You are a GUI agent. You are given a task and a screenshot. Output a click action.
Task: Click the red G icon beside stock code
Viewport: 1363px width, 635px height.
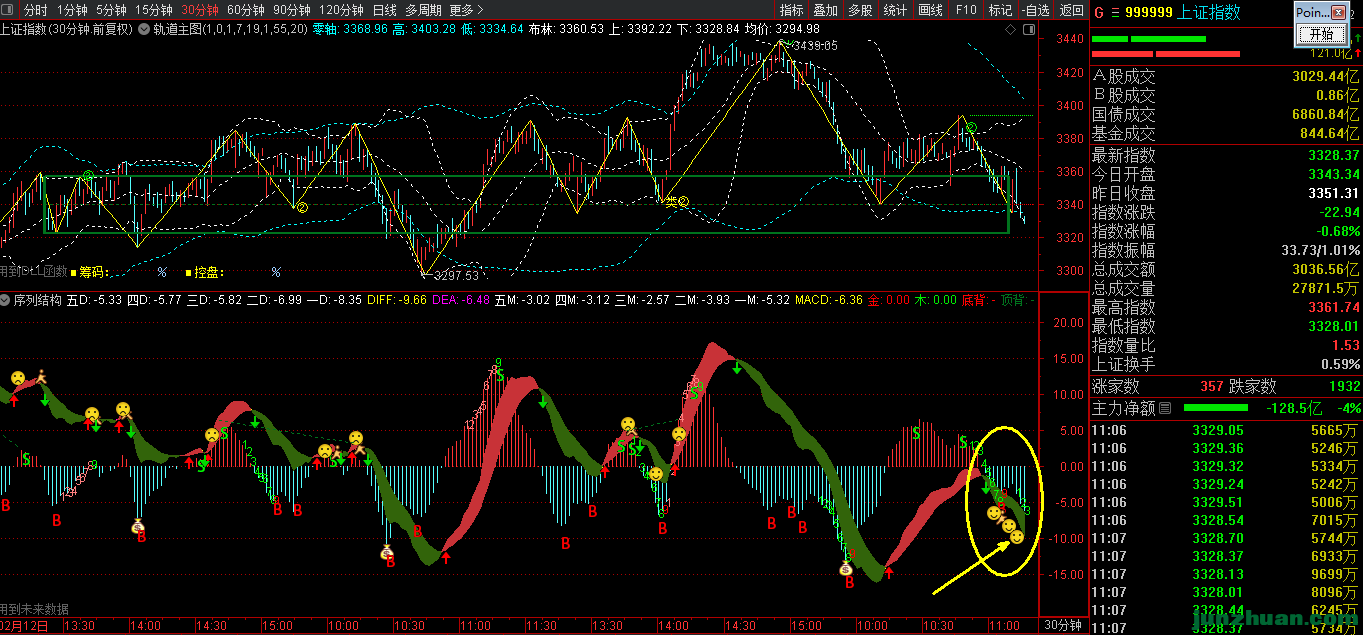tap(1098, 13)
